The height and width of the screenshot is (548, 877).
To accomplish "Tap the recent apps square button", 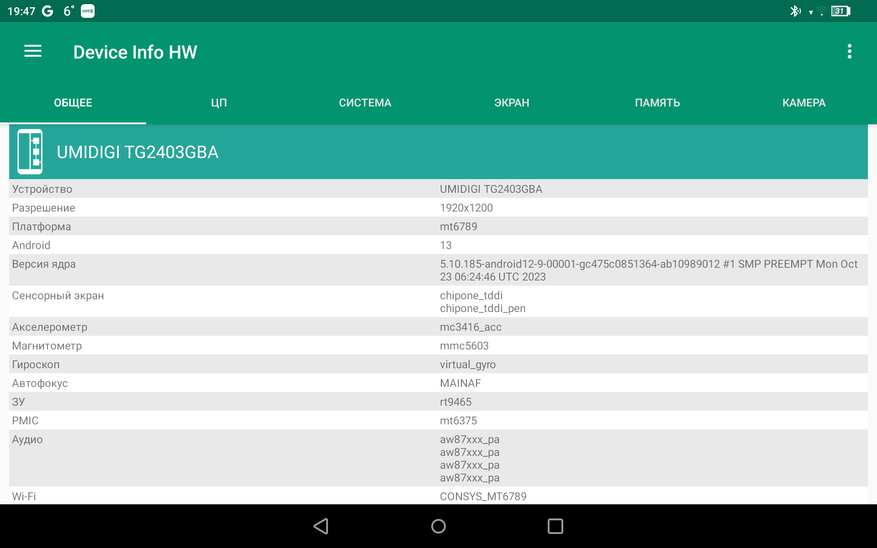I will 555,526.
